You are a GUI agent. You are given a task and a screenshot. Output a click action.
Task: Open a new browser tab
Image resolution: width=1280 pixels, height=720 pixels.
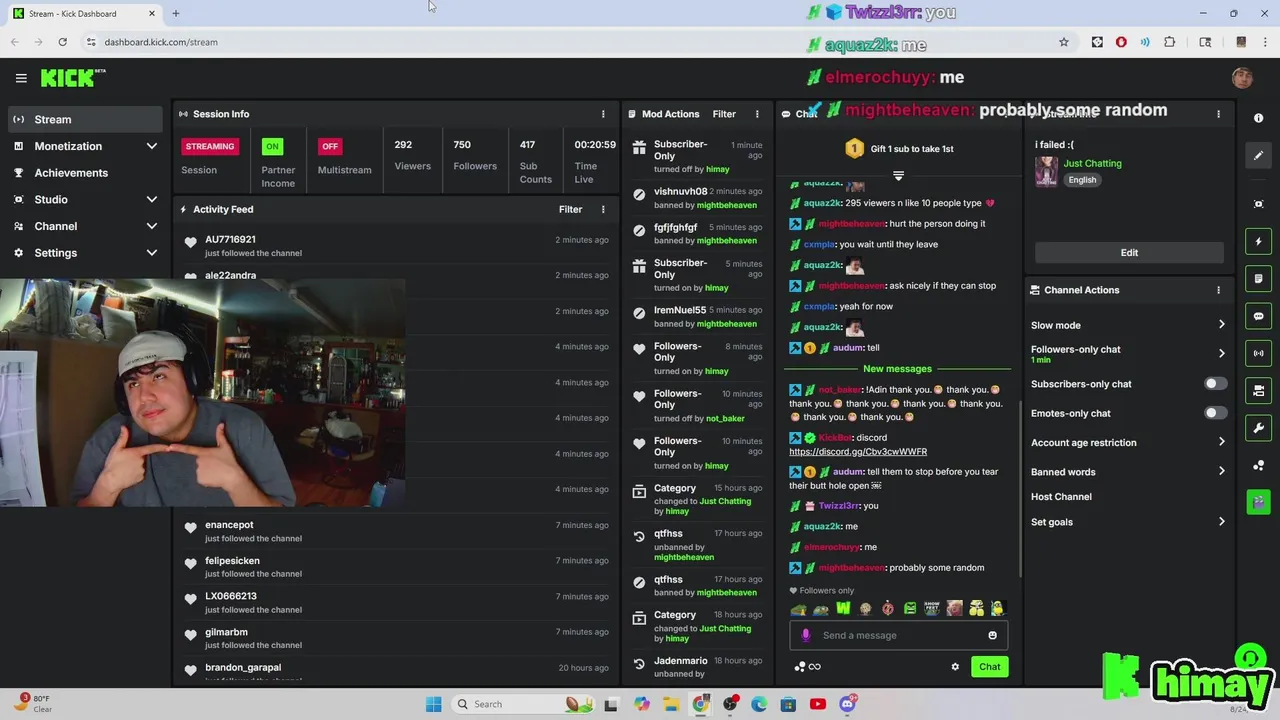point(175,14)
